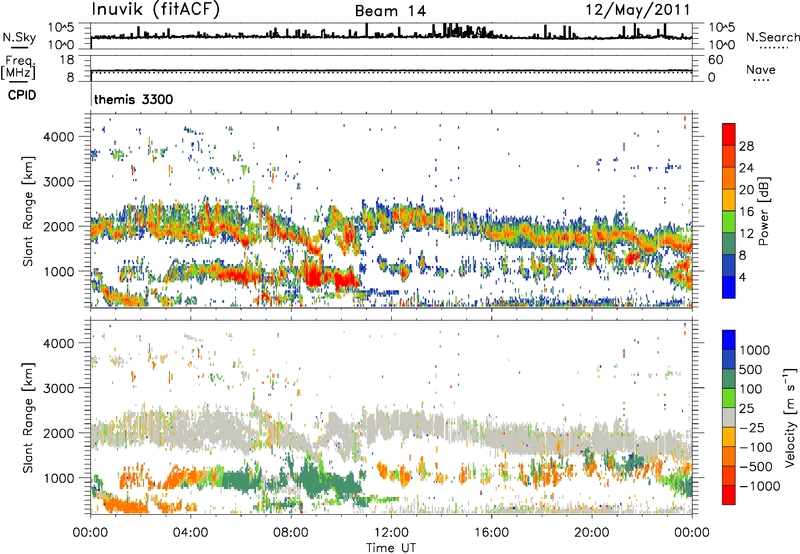The image size is (800, 554).
Task: Click the '−100' velocity colorbar label
Action: pyautogui.click(x=756, y=447)
